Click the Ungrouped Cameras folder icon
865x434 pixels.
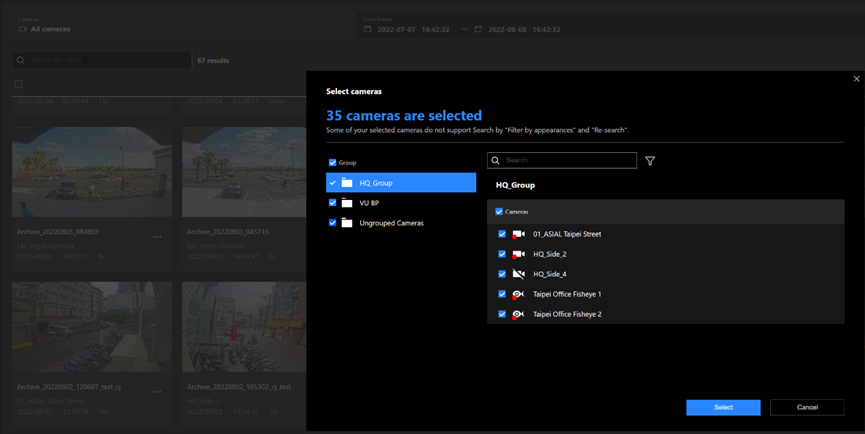click(347, 223)
